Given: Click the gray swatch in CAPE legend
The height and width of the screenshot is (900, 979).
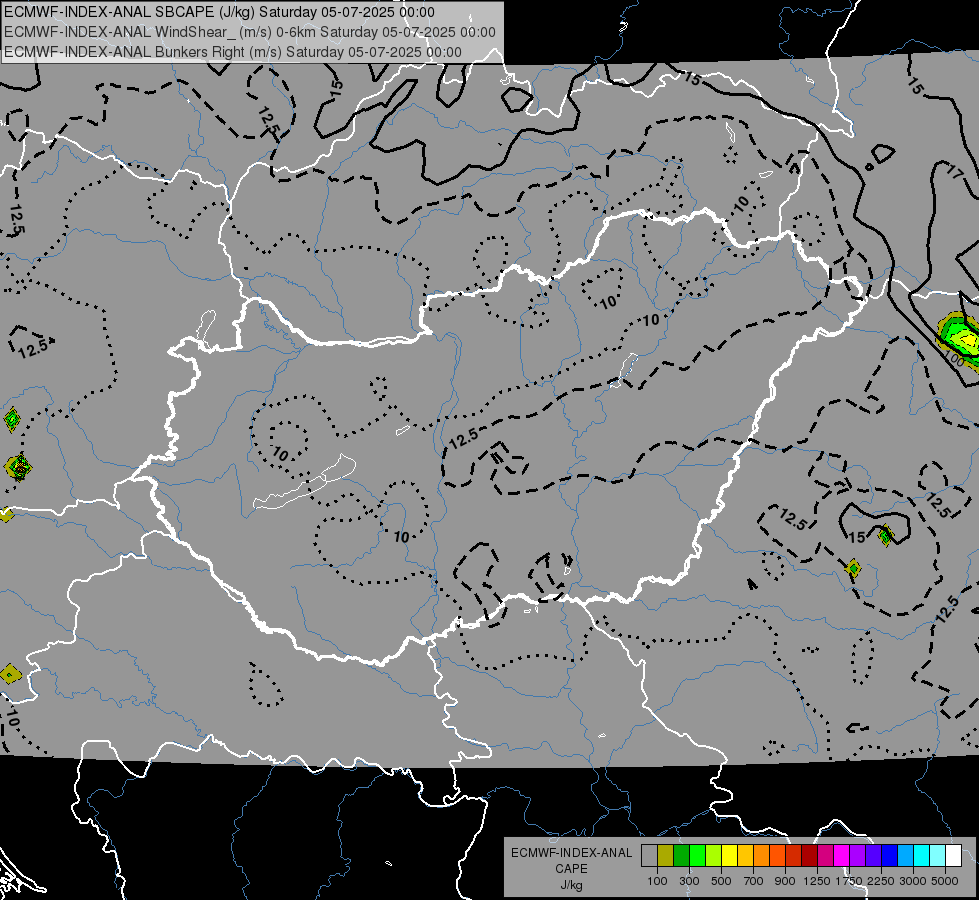Looking at the screenshot, I should [649, 855].
